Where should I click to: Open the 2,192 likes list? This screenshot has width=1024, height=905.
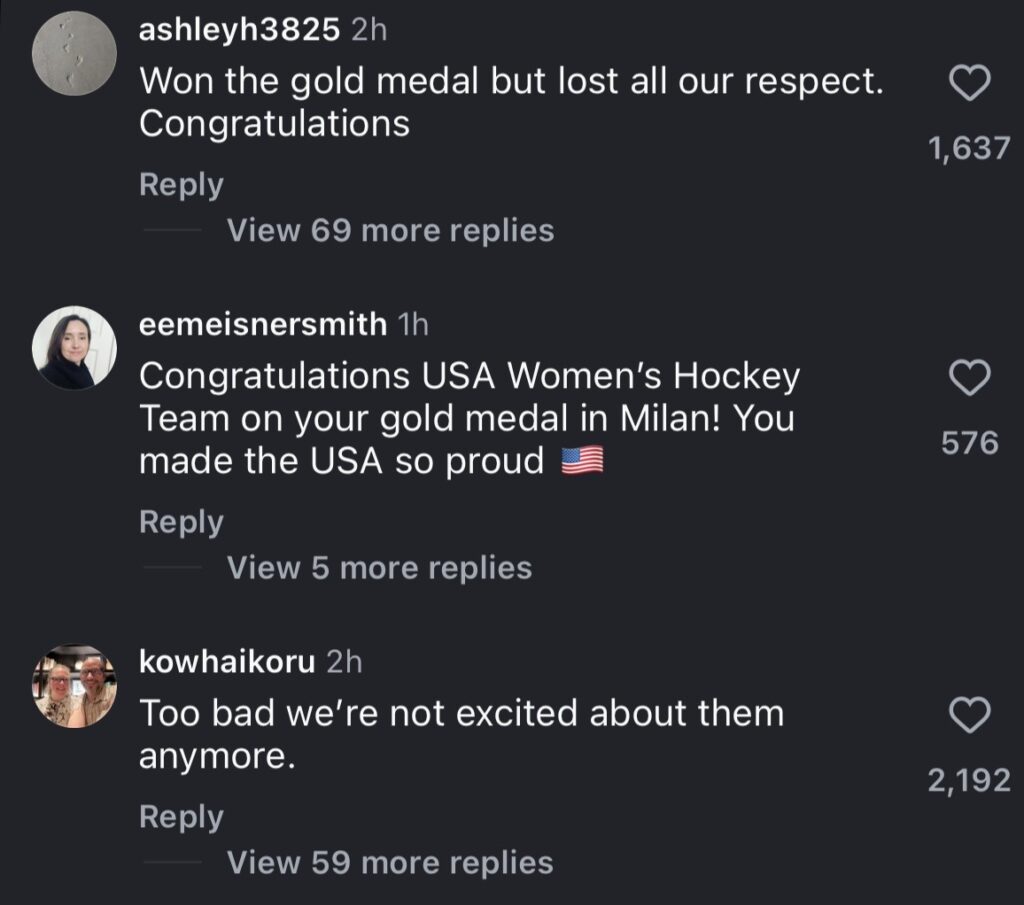(x=969, y=780)
